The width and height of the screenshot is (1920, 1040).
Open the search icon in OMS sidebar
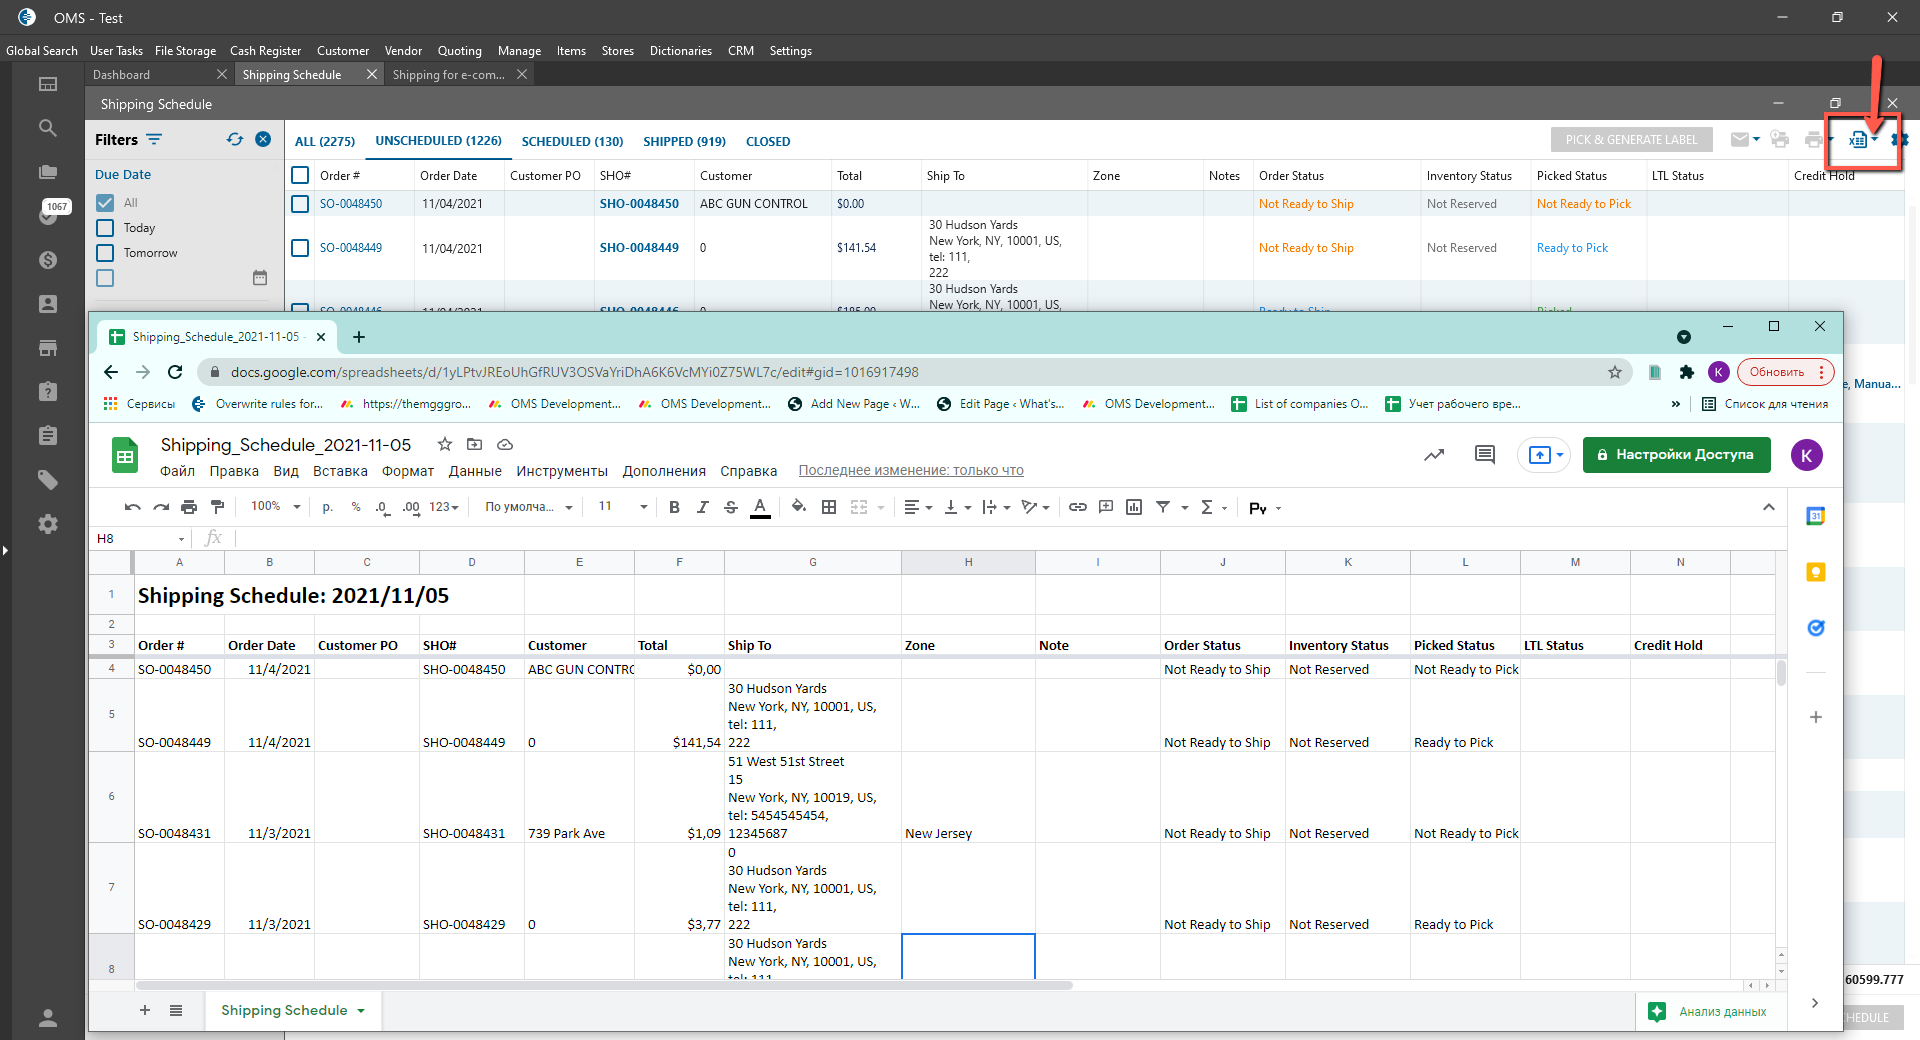tap(47, 128)
